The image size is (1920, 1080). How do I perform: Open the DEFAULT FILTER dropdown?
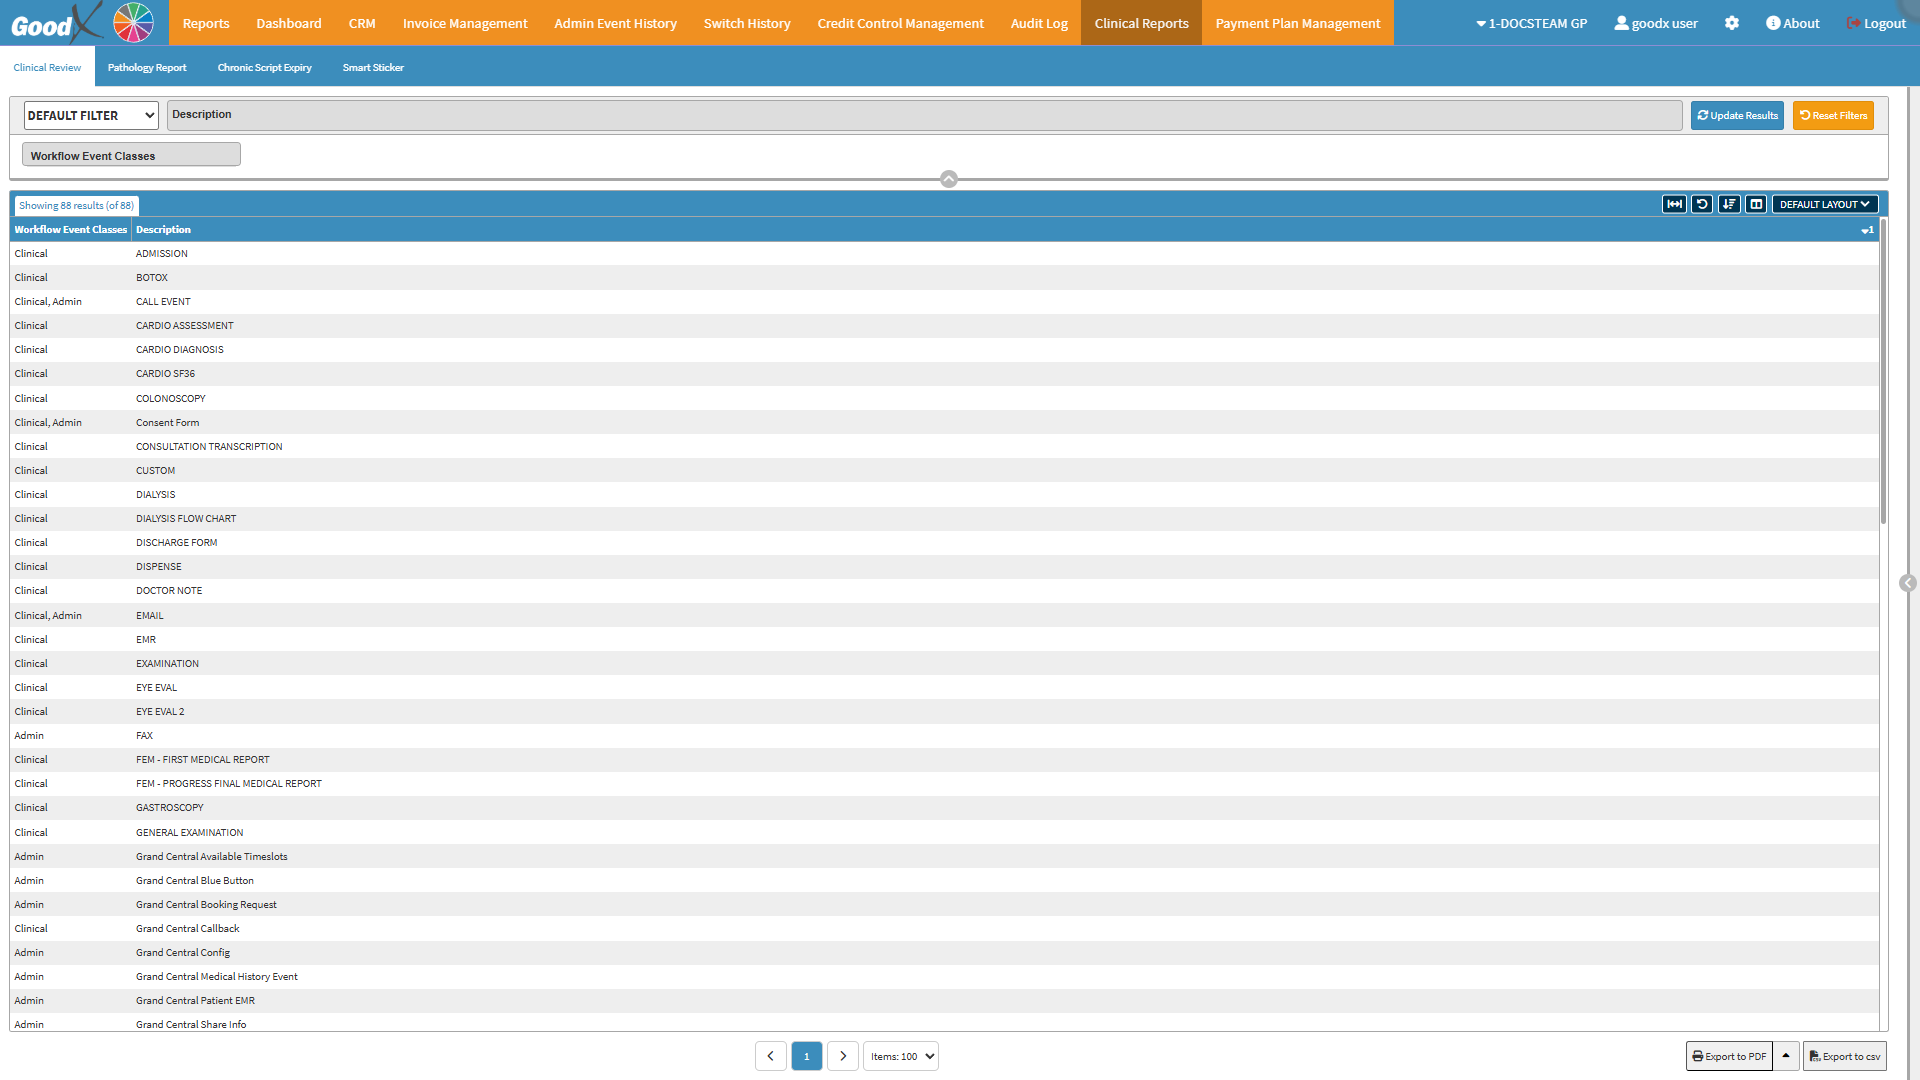91,116
